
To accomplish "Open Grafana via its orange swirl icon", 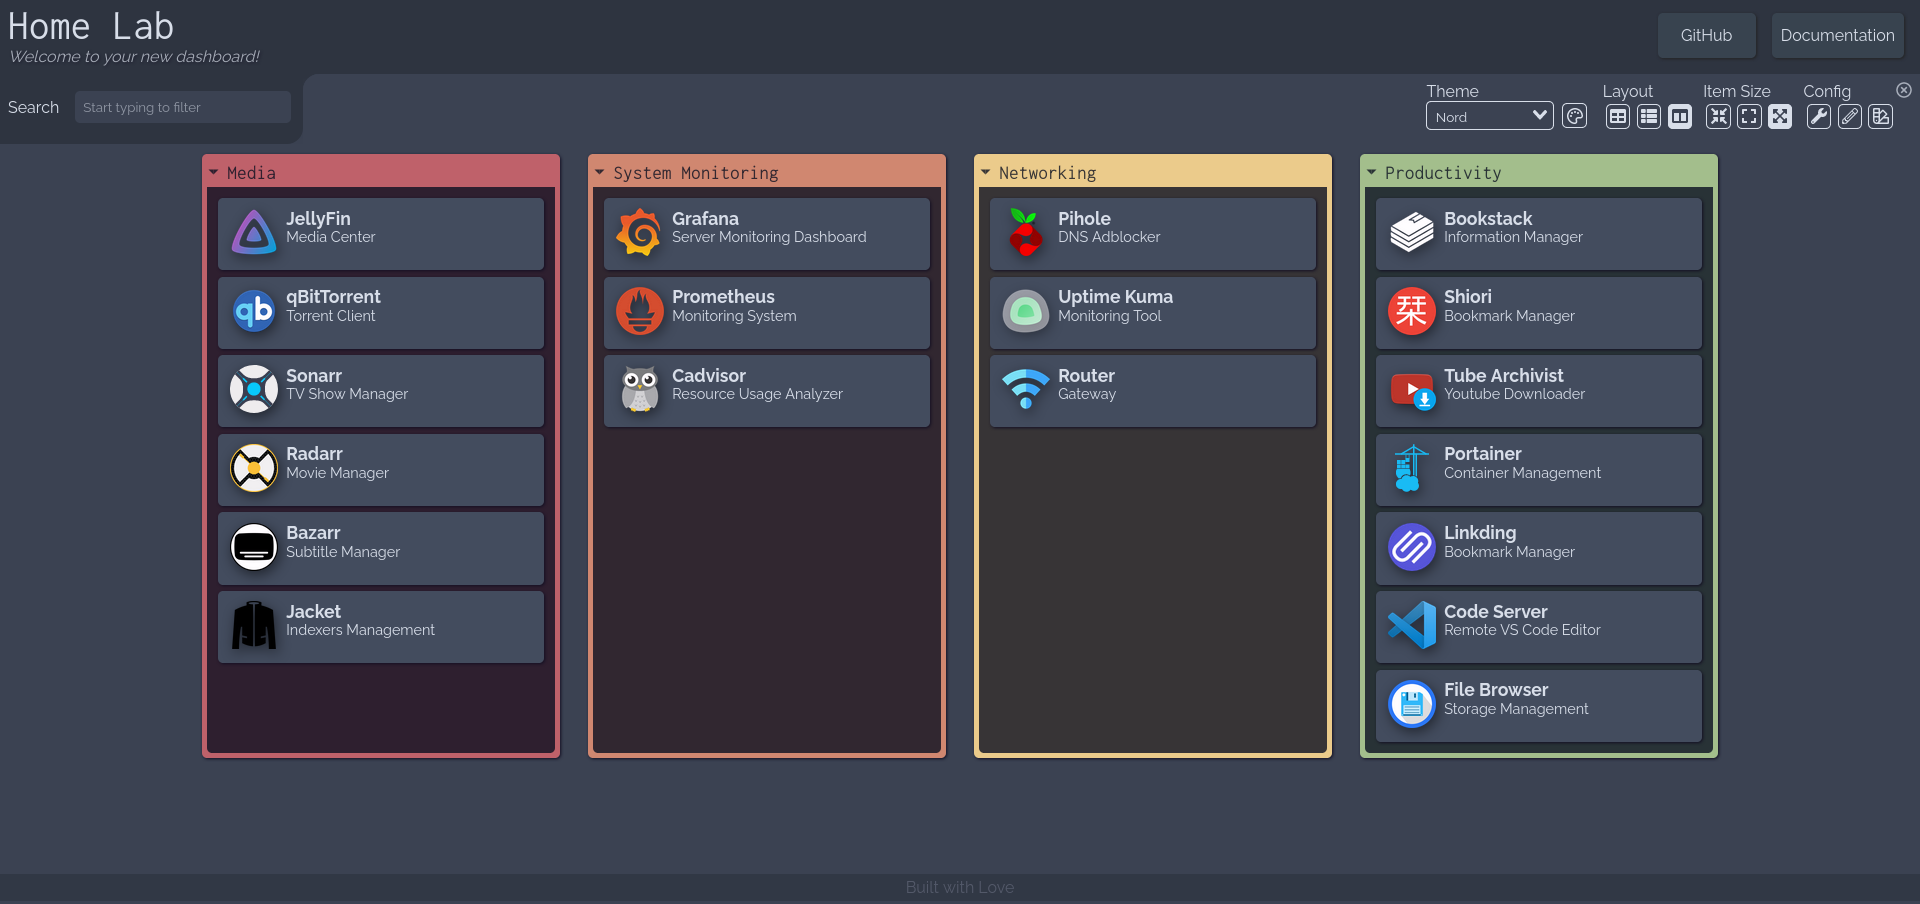I will click(x=640, y=233).
